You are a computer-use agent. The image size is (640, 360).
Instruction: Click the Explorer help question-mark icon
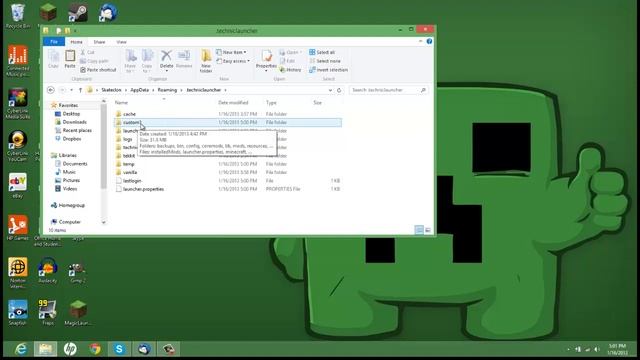[x=429, y=41]
